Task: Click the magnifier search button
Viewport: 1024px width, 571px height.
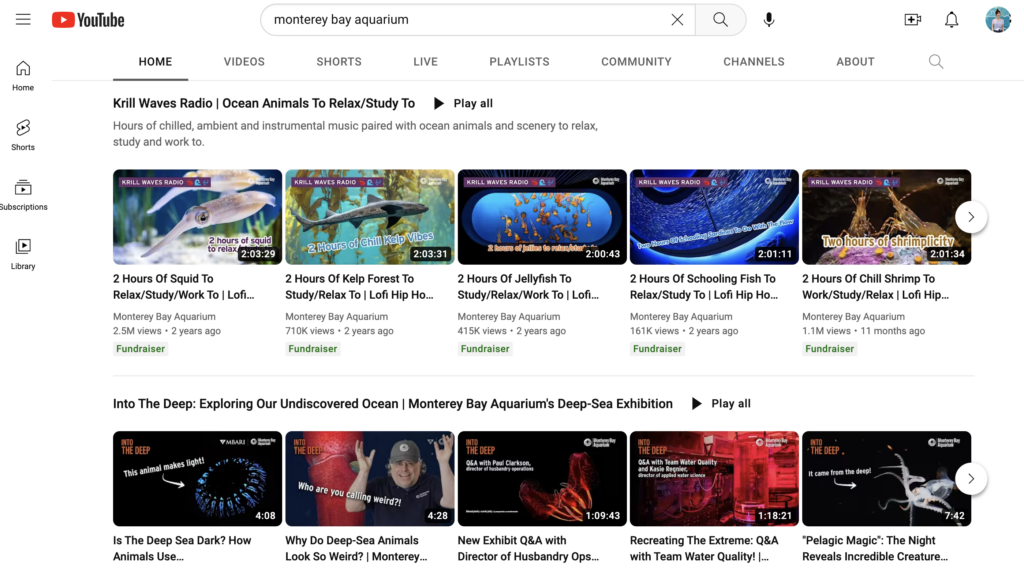Action: tap(720, 20)
